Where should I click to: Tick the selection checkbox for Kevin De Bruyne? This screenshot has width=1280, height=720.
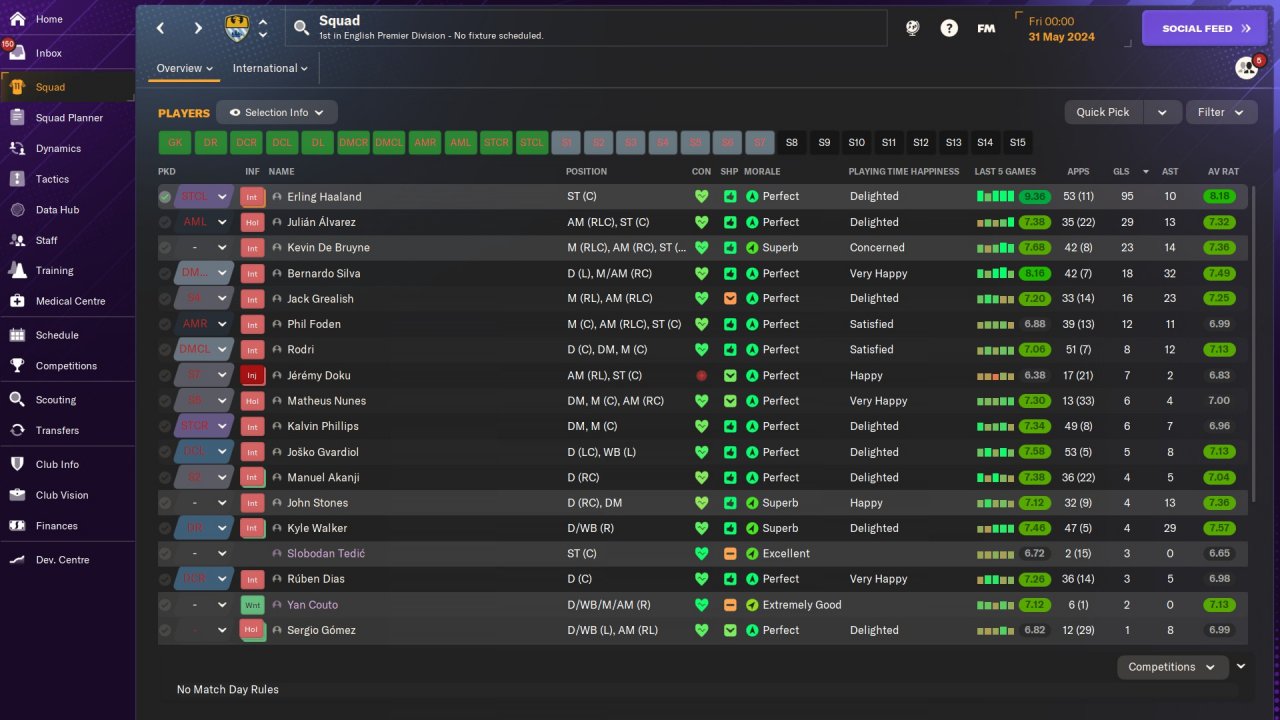click(165, 248)
